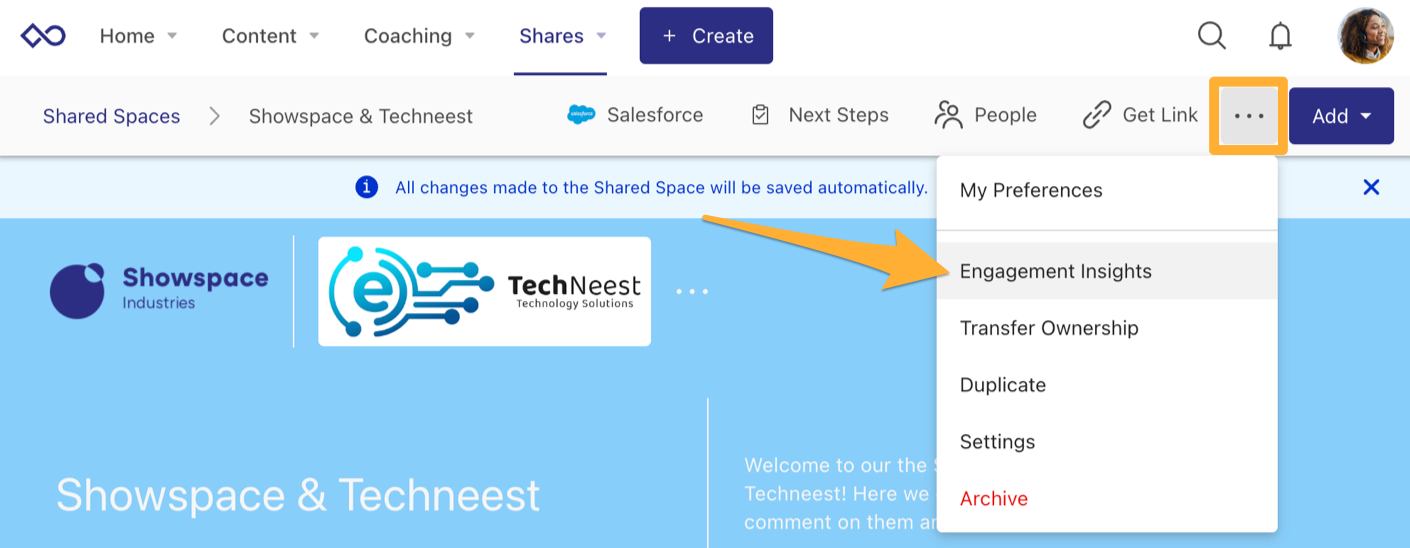The height and width of the screenshot is (548, 1410).
Task: Select Engagement Insights from menu
Action: pyautogui.click(x=1055, y=271)
